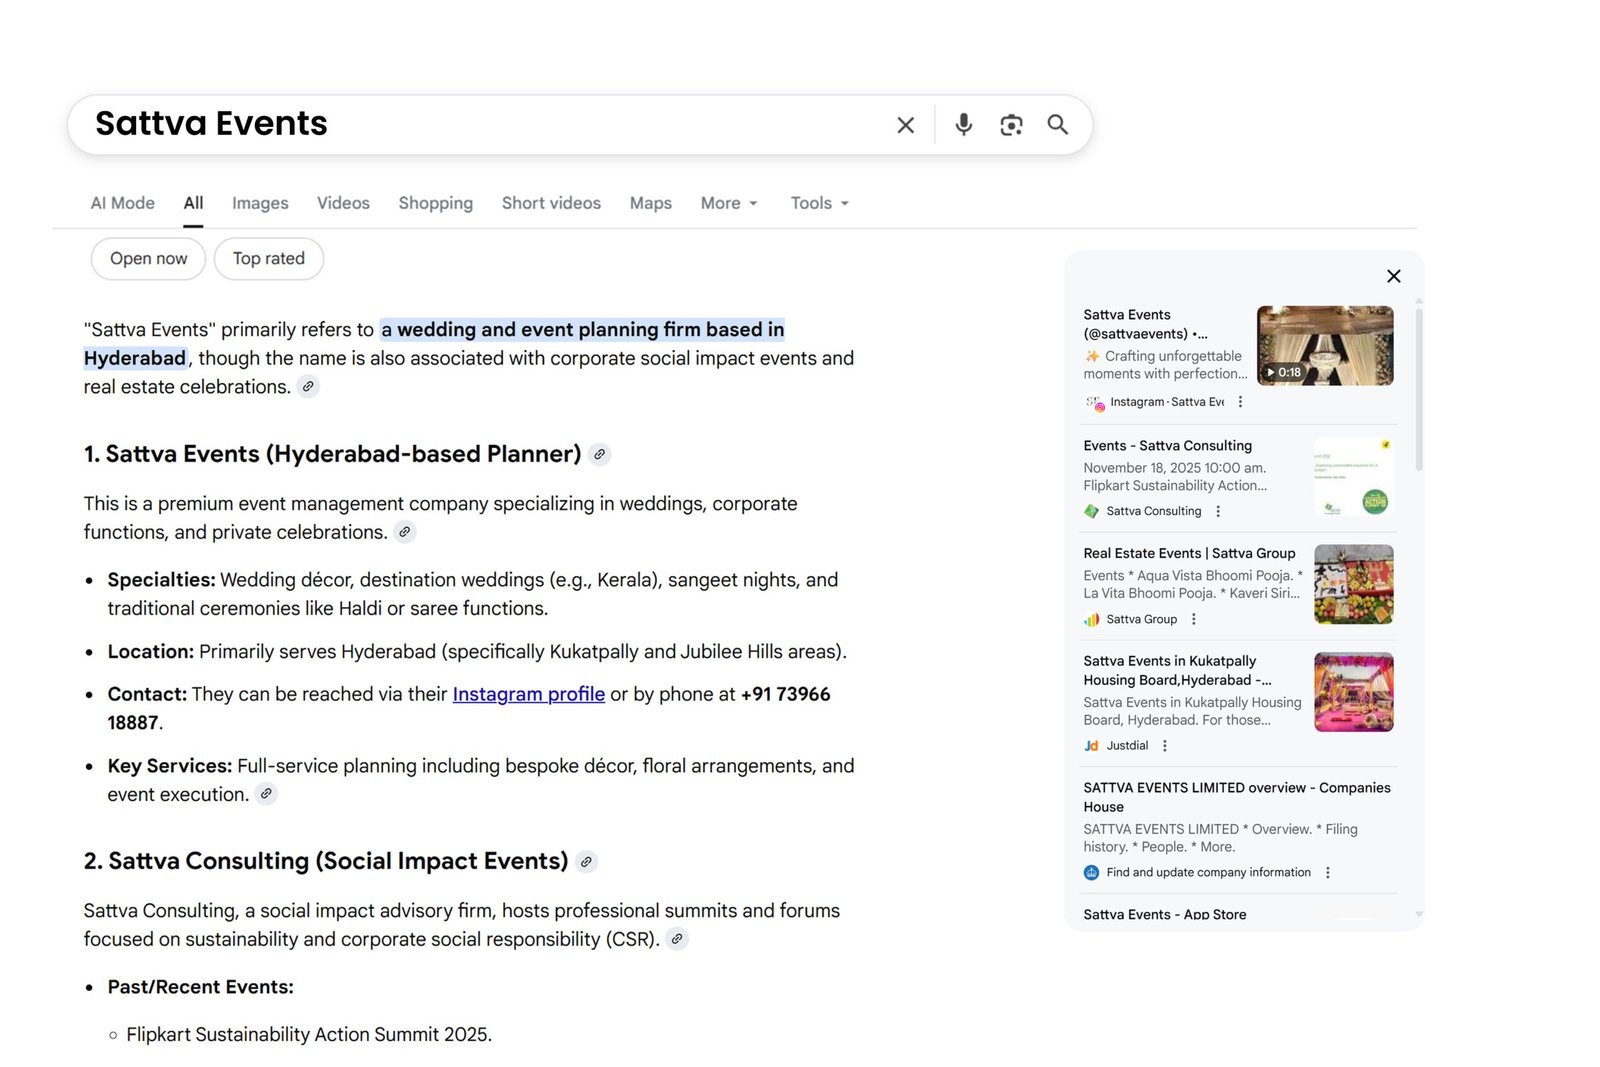
Task: Toggle the Top rated filter
Action: [268, 258]
